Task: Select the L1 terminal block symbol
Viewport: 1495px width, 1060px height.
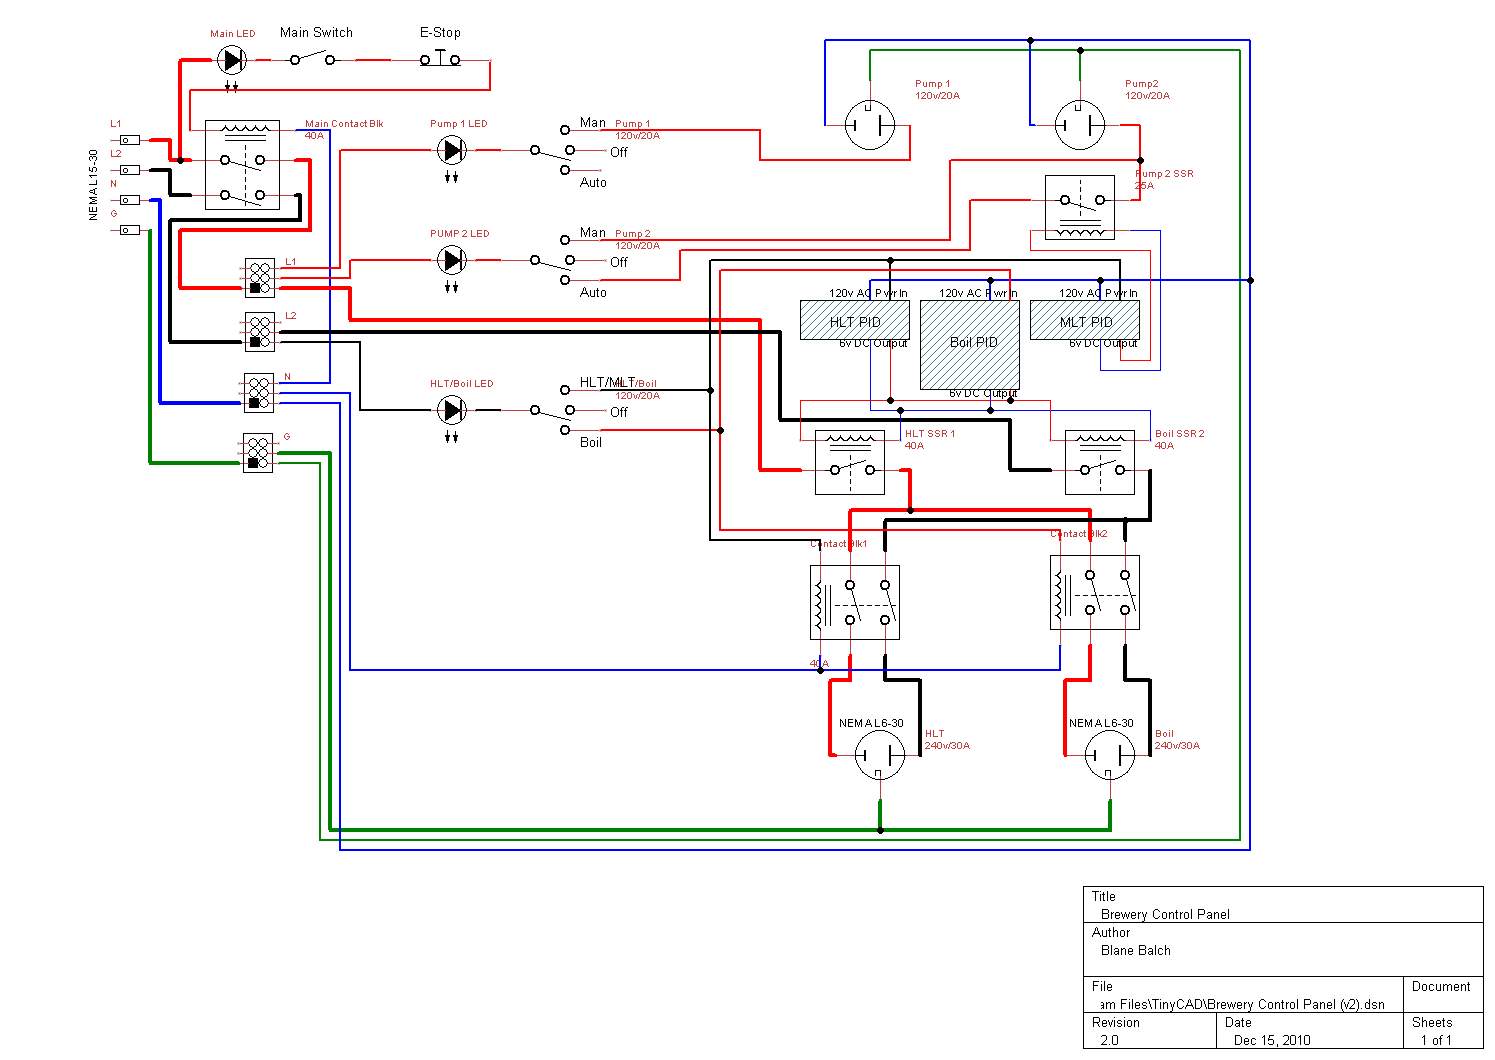Action: tap(260, 277)
